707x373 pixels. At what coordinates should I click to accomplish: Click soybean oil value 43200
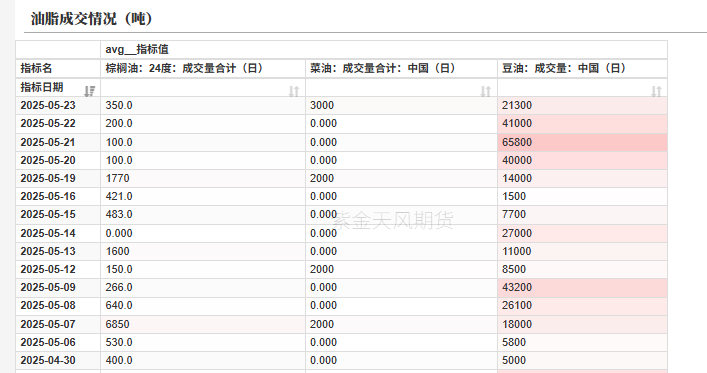point(517,288)
